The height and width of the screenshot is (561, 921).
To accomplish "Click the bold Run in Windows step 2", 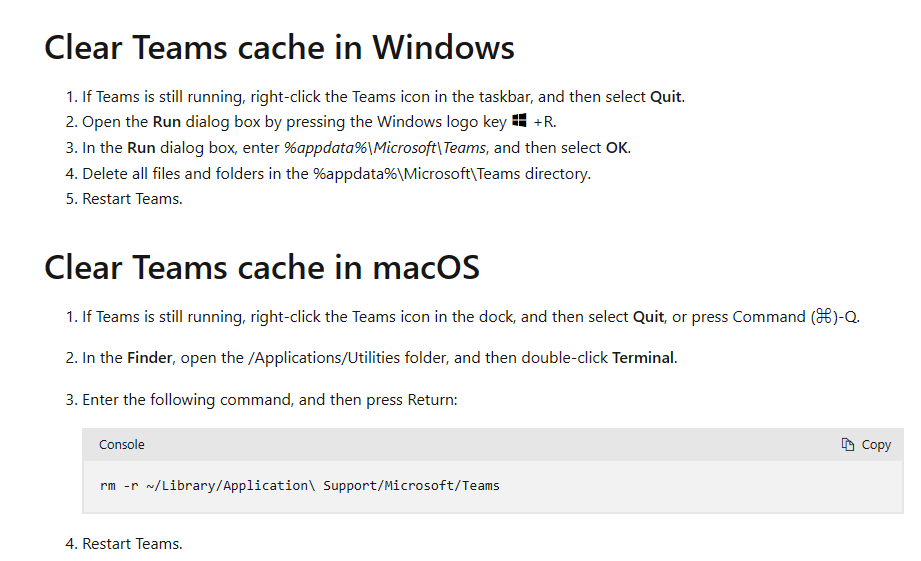I will pyautogui.click(x=167, y=122).
